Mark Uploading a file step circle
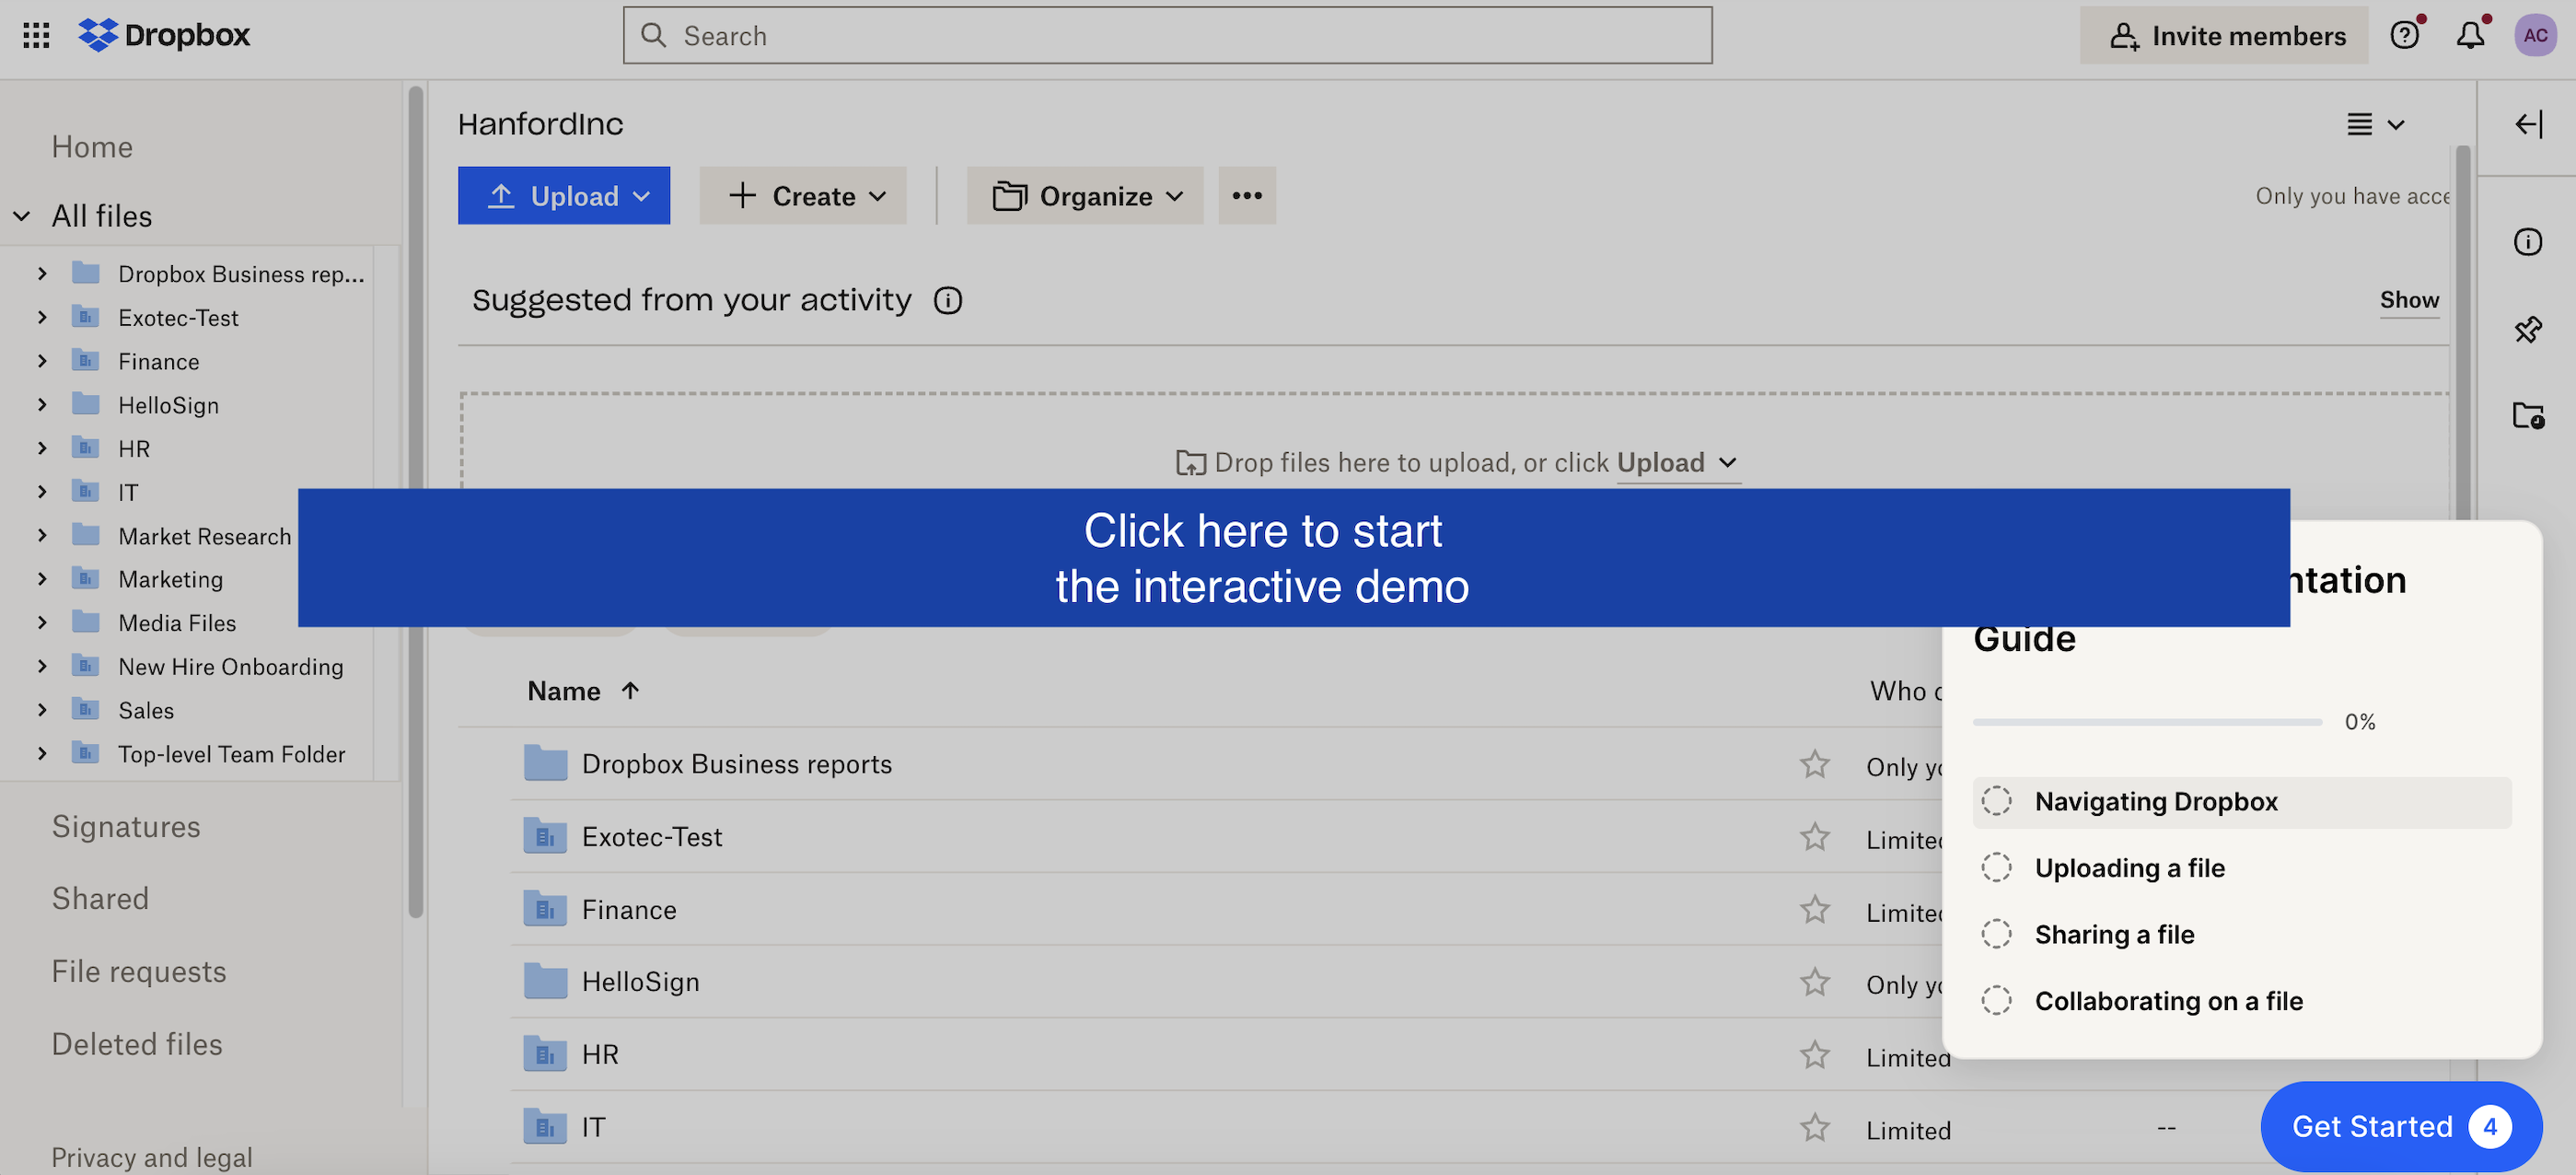The height and width of the screenshot is (1175, 2576). pyautogui.click(x=1996, y=868)
